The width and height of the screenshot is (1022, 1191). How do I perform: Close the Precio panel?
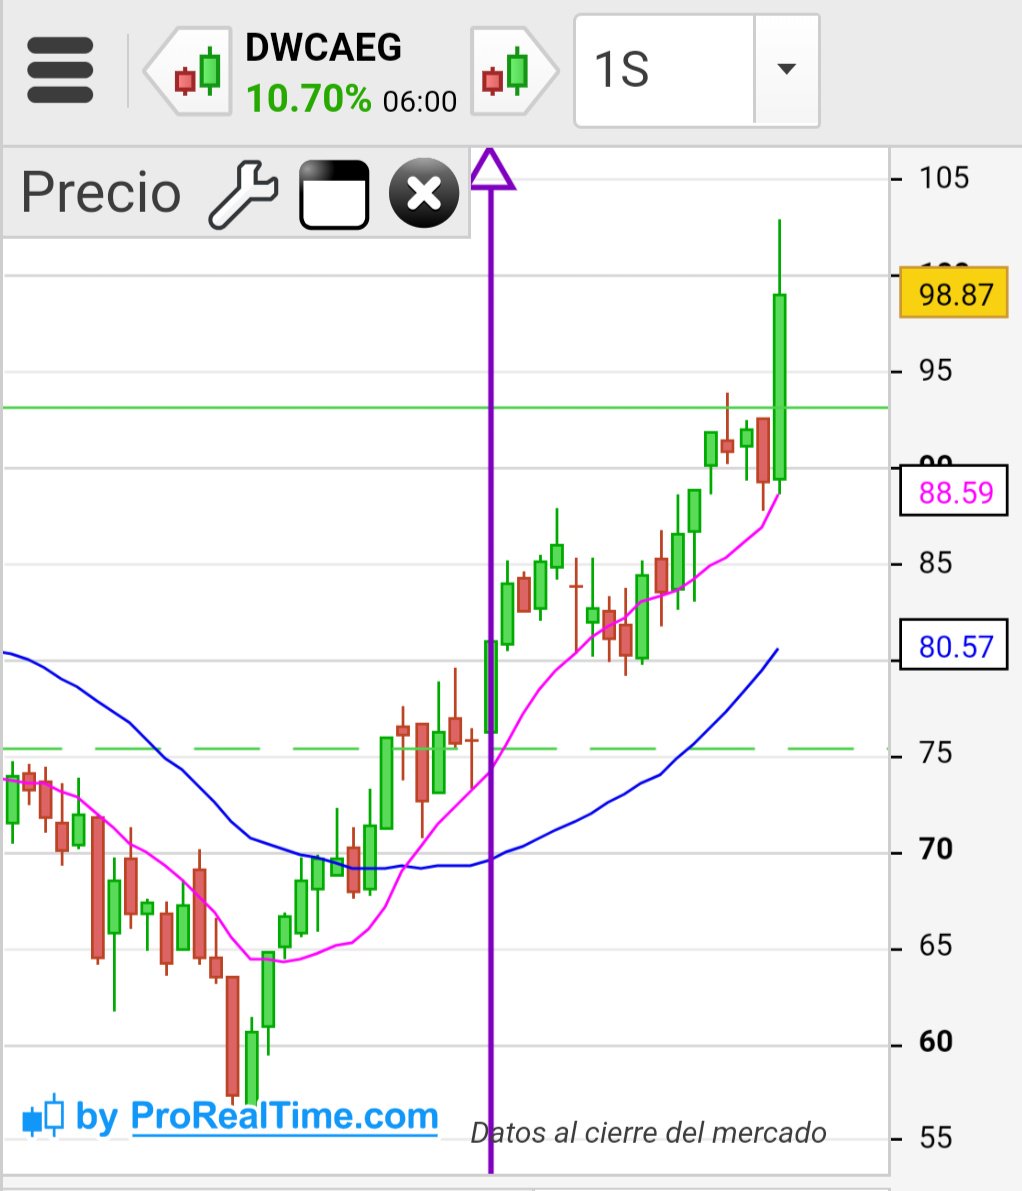[x=424, y=193]
